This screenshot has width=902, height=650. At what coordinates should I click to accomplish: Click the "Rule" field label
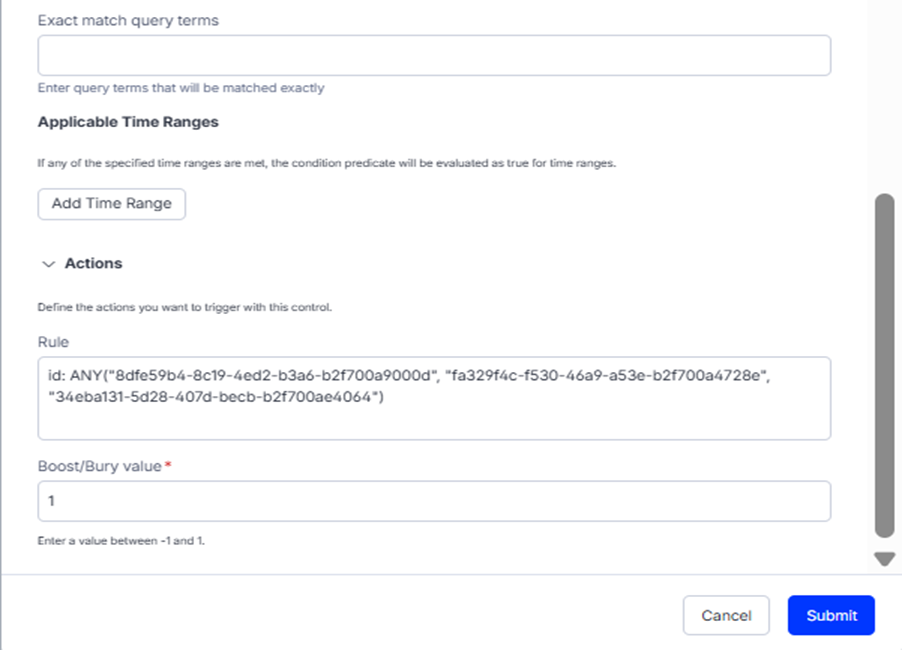click(x=53, y=342)
